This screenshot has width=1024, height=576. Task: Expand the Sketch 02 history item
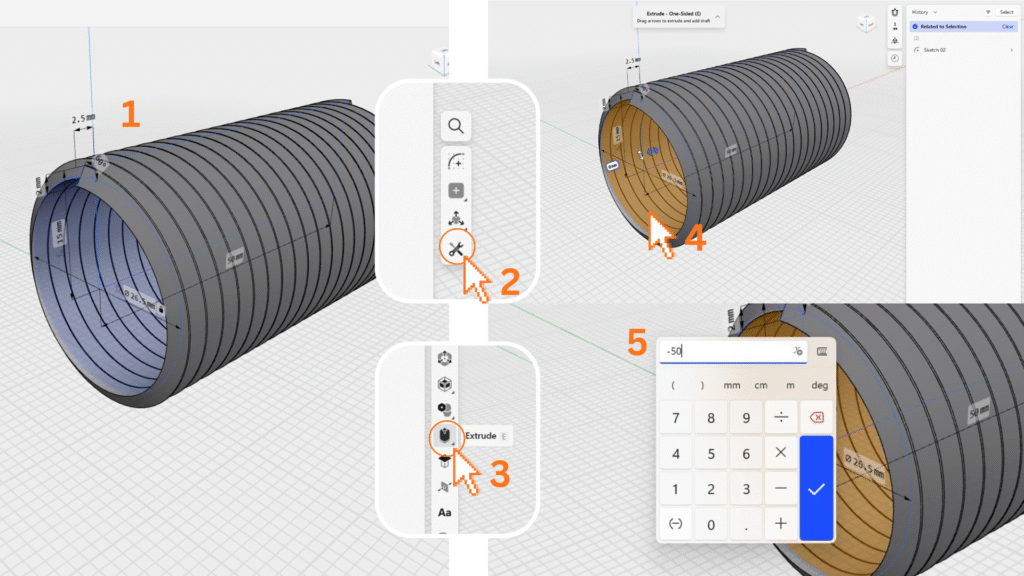pyautogui.click(x=1011, y=49)
